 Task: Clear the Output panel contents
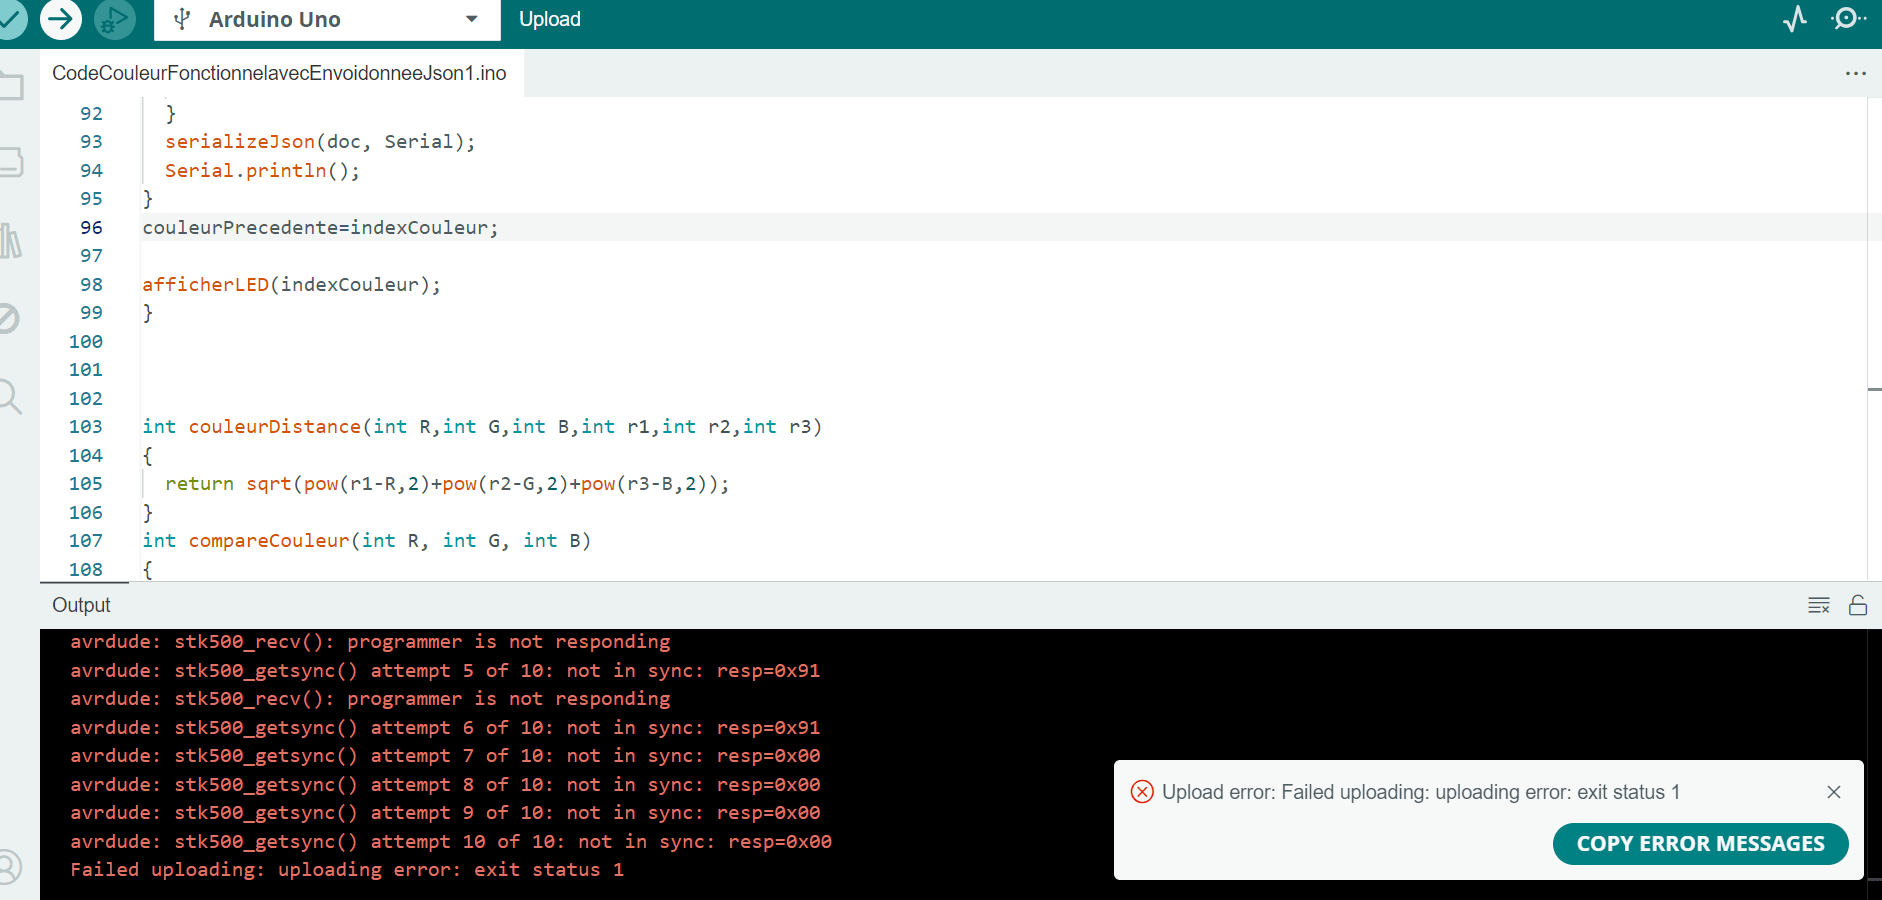click(x=1818, y=605)
